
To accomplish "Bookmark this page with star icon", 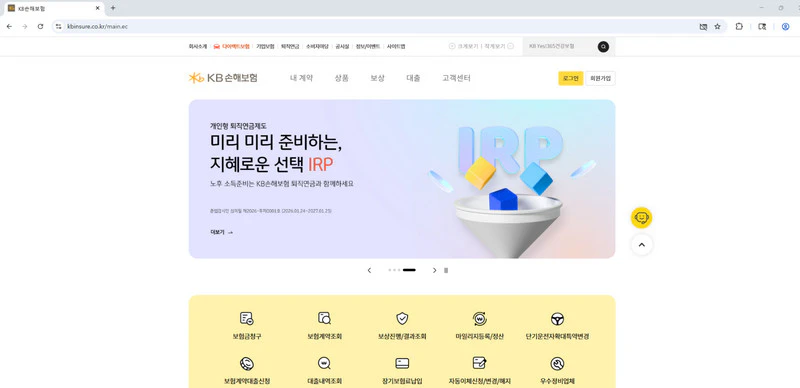I will pos(717,27).
